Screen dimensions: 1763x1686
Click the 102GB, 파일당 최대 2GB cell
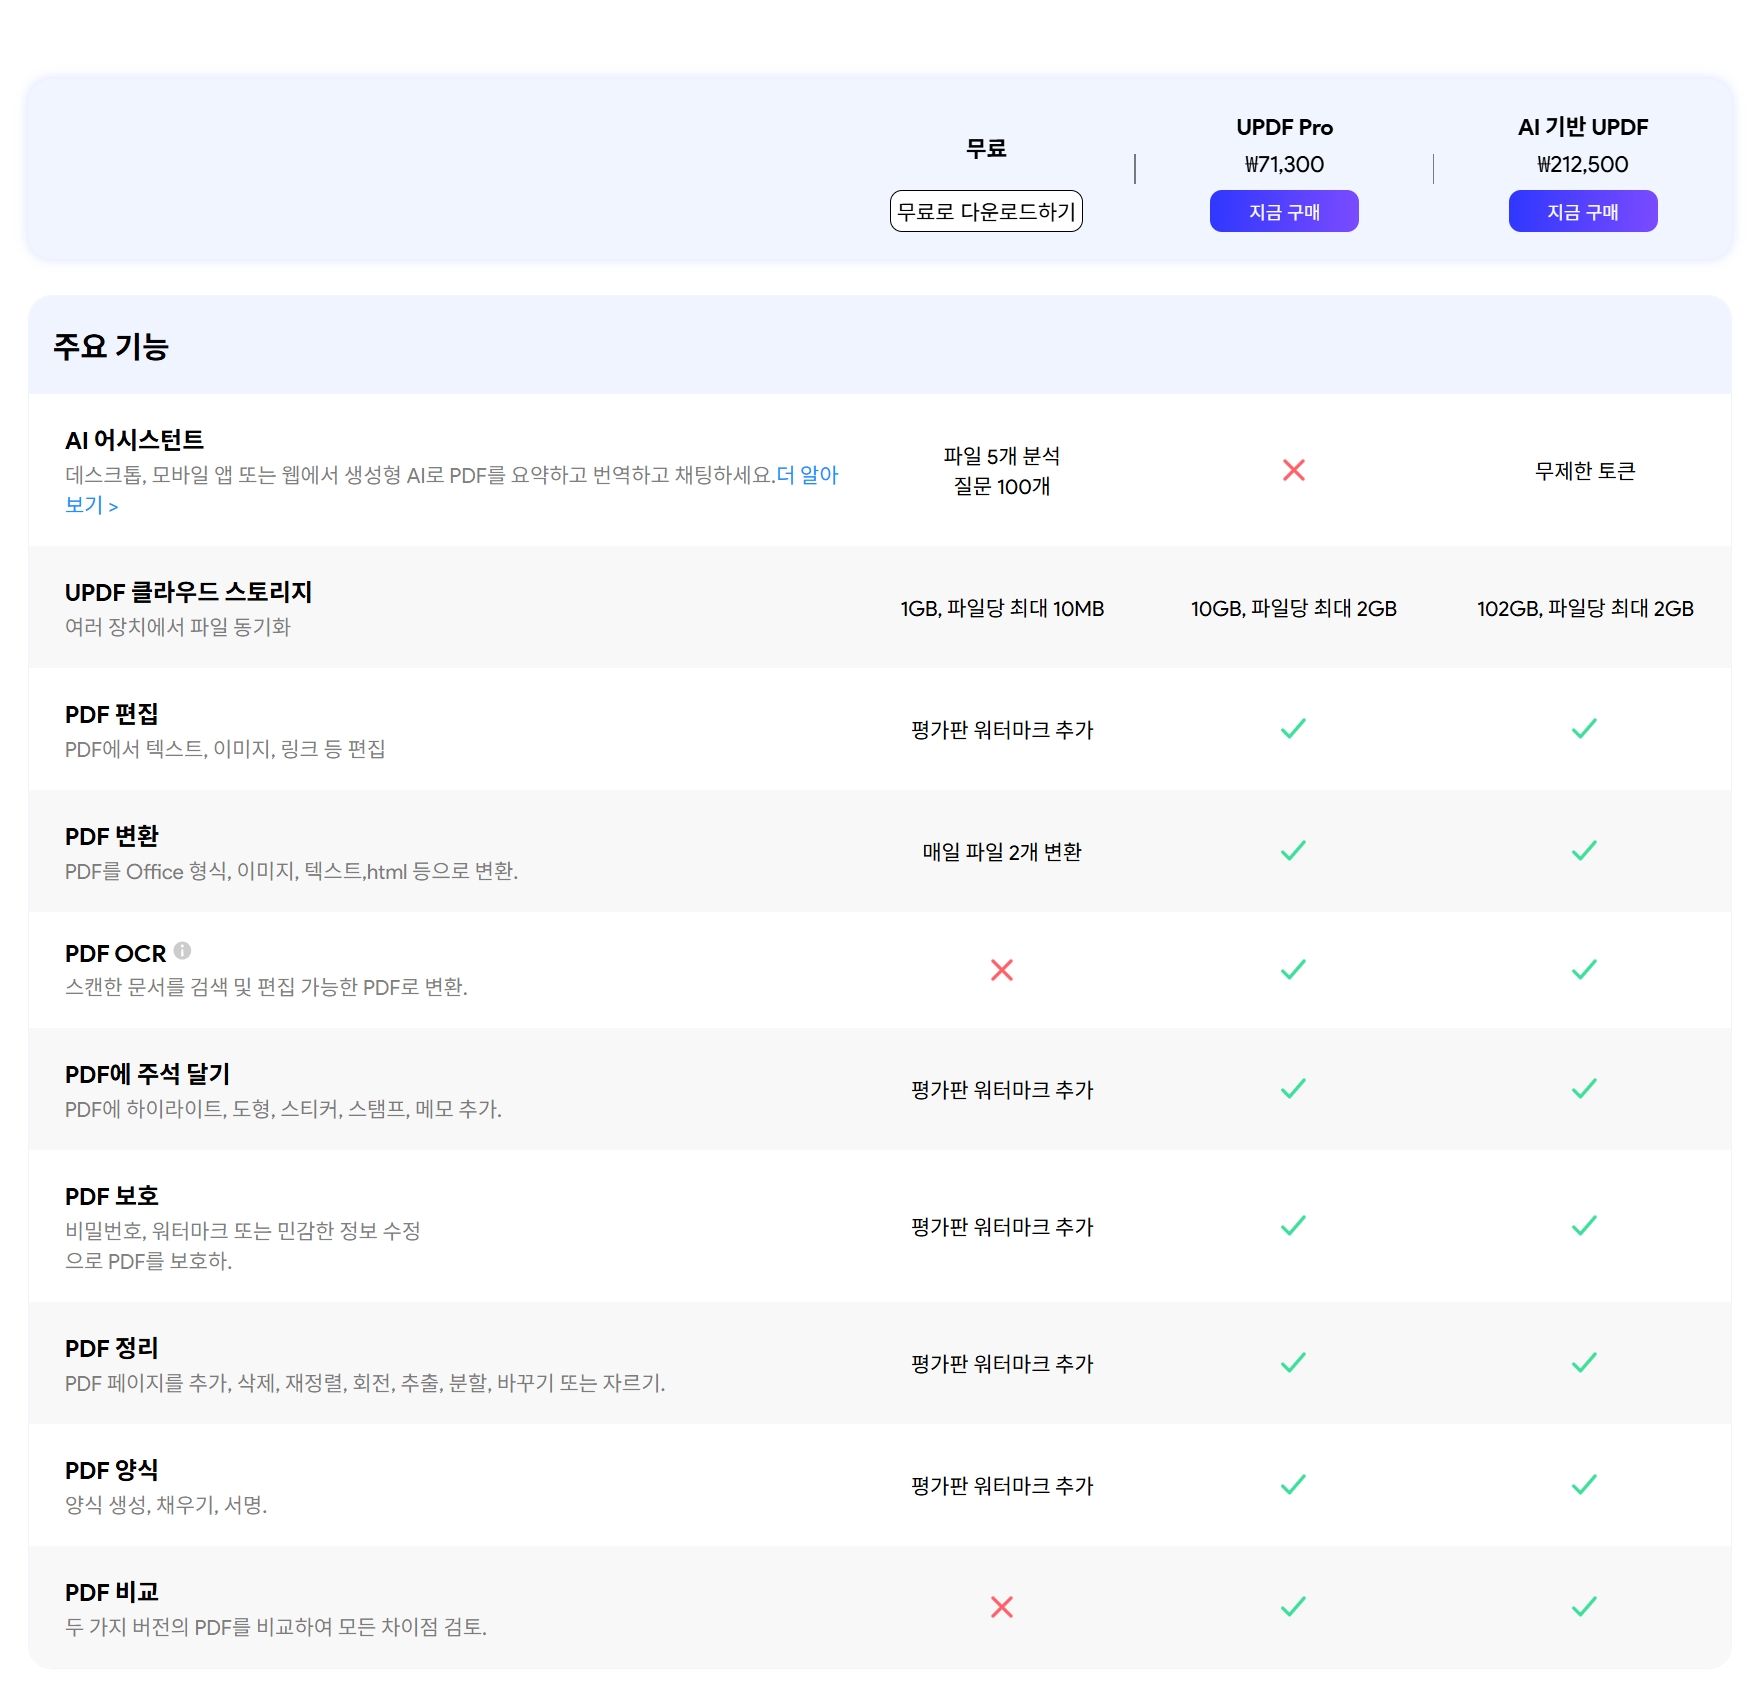1585,608
